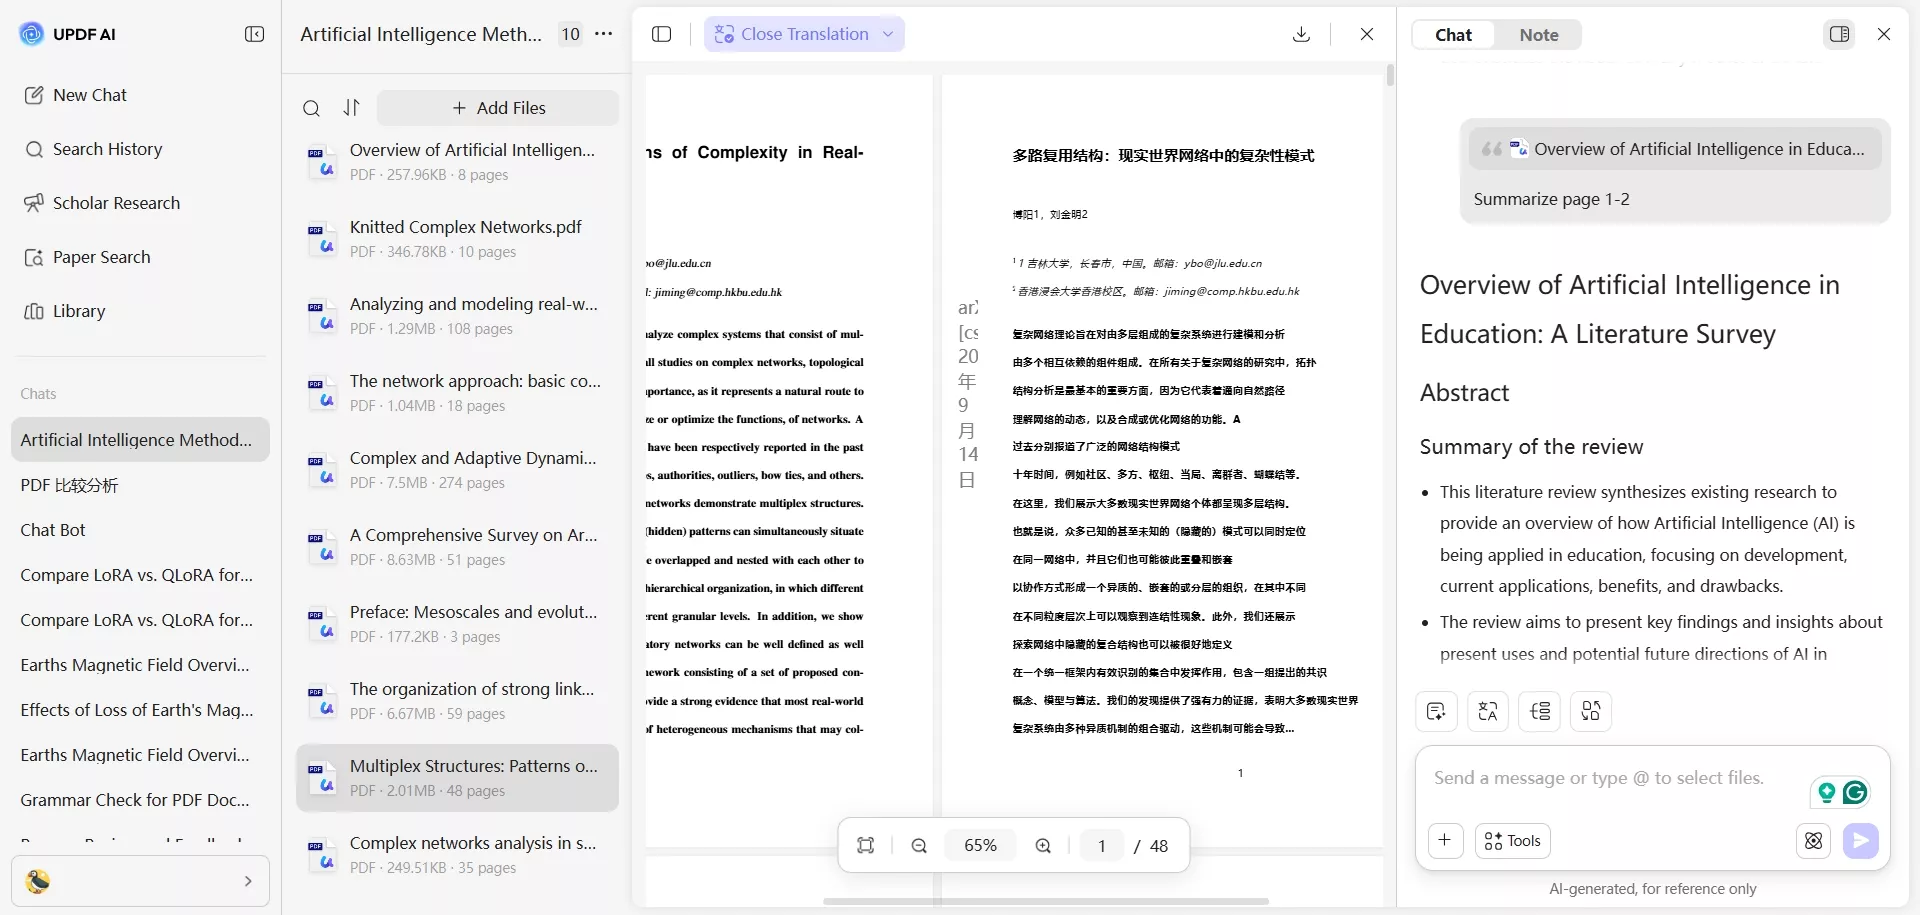Select the Translate icon above the message box

coord(1487,711)
